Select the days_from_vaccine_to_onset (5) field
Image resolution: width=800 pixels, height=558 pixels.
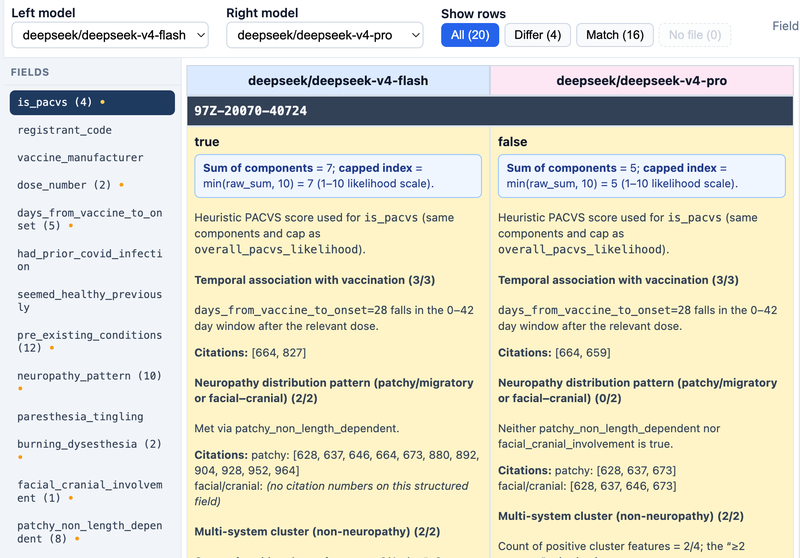(92, 219)
